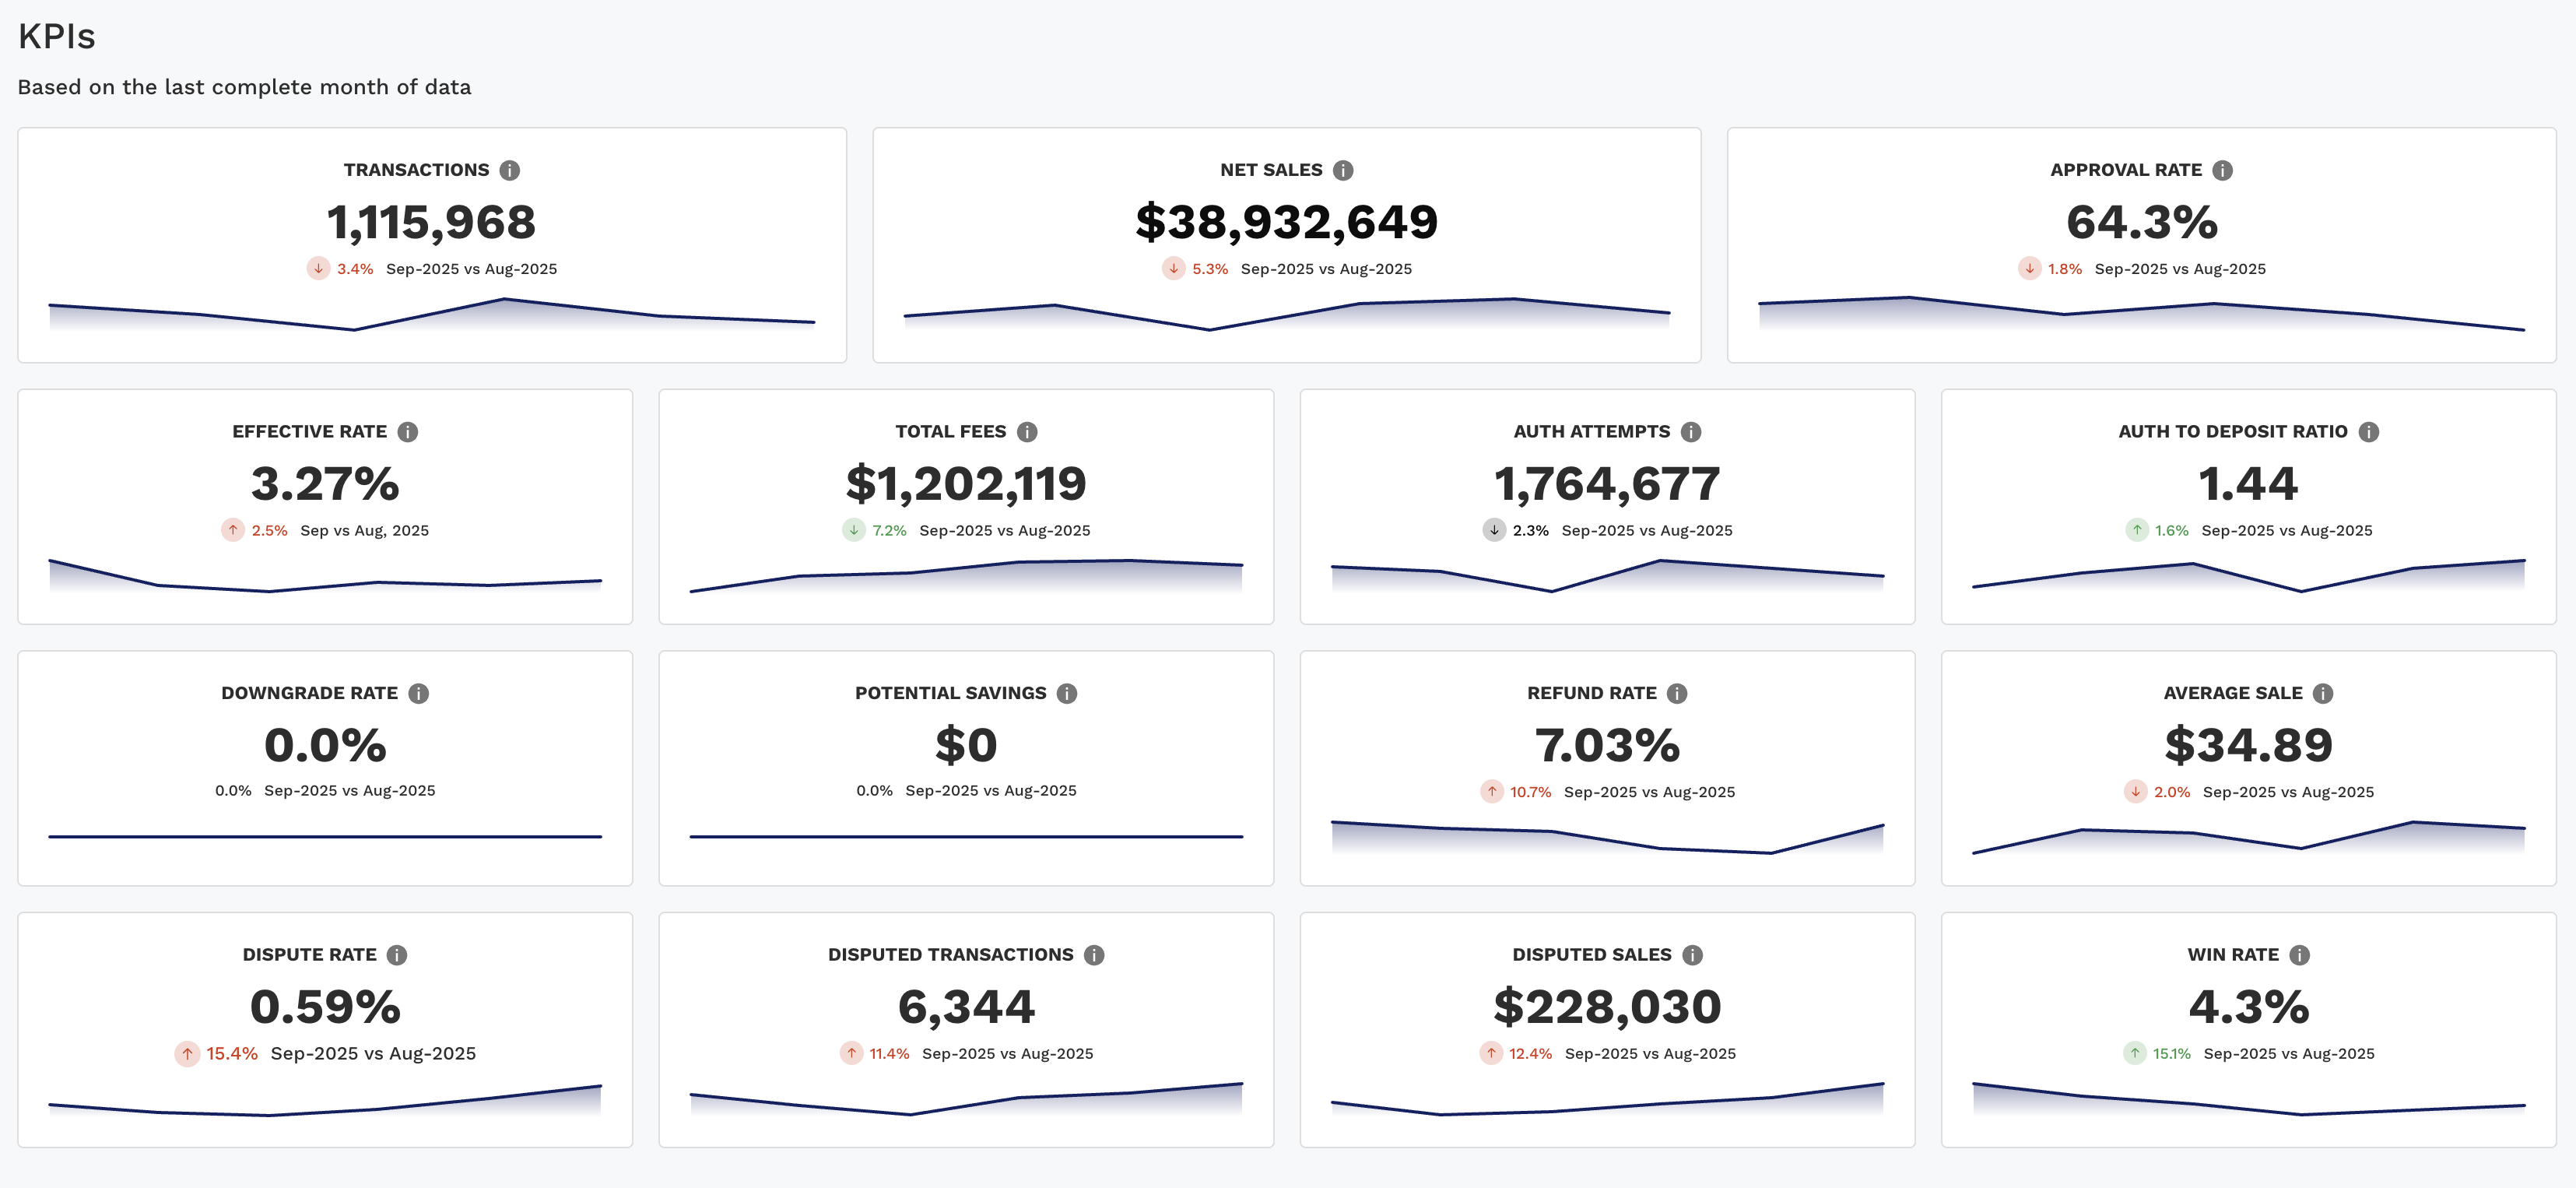Screen dimensions: 2576x1188
Task: Click the Transactions sparkline chart
Action: tap(432, 315)
